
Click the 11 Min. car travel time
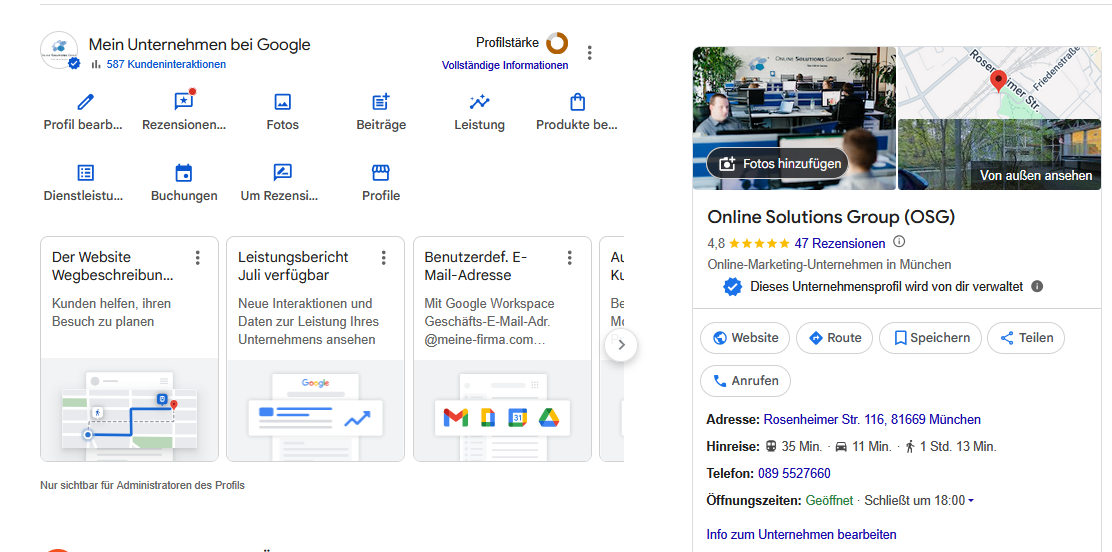[864, 447]
